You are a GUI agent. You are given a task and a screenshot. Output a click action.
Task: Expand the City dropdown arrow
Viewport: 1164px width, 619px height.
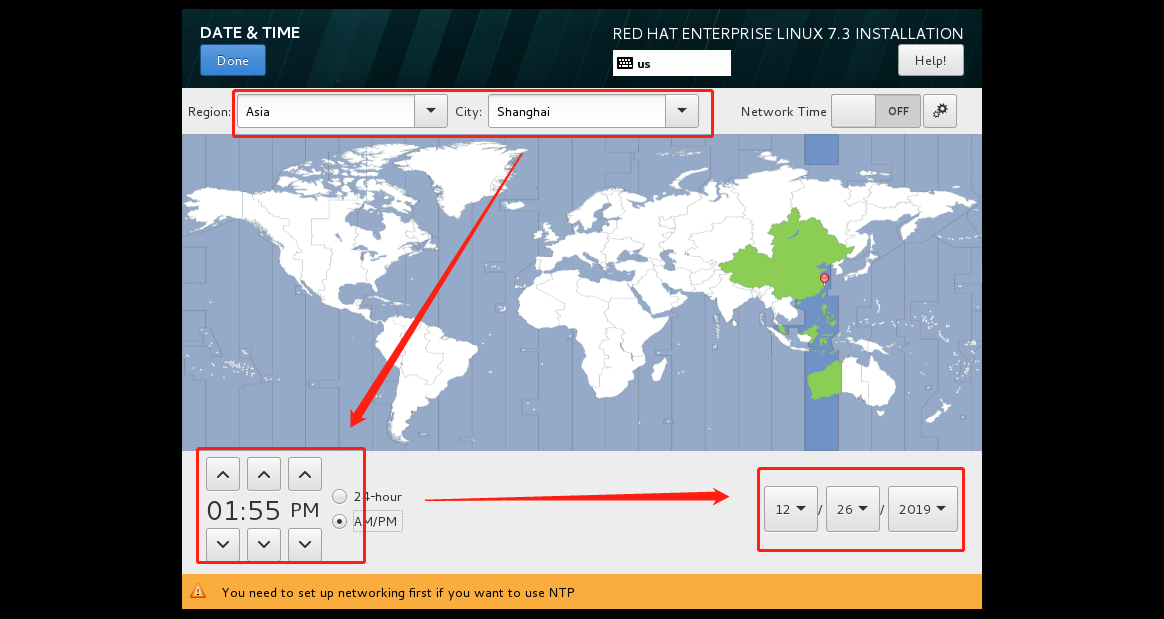tap(681, 111)
